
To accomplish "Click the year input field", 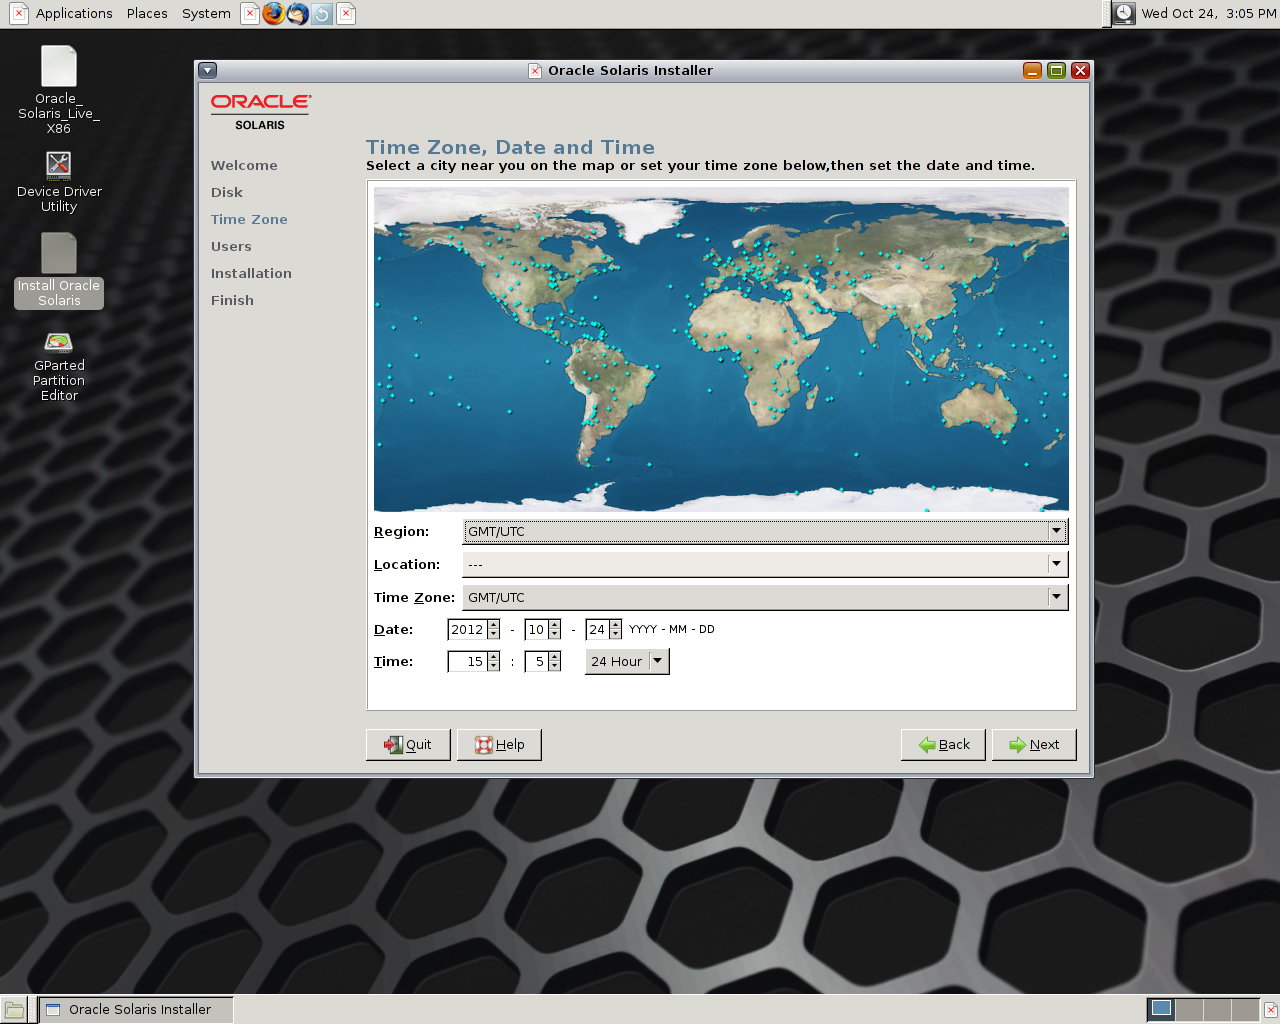I will [x=467, y=630].
